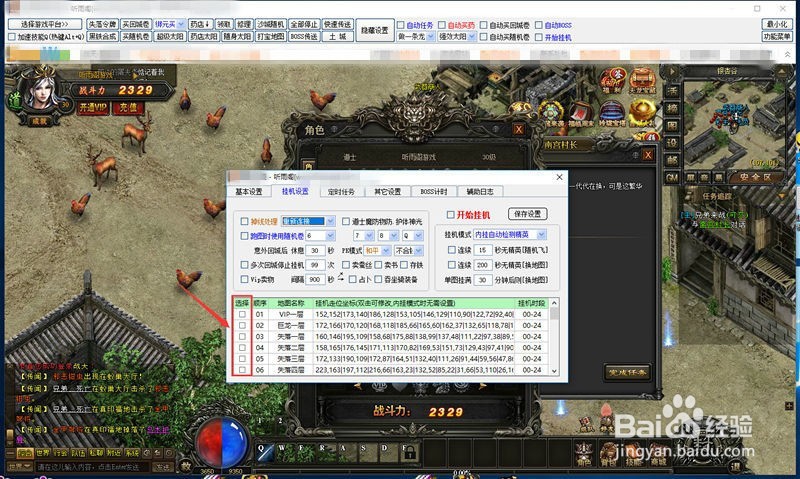Image resolution: width=800 pixels, height=479 pixels.
Task: Click the 邮 mail side button
Action: coord(672,160)
